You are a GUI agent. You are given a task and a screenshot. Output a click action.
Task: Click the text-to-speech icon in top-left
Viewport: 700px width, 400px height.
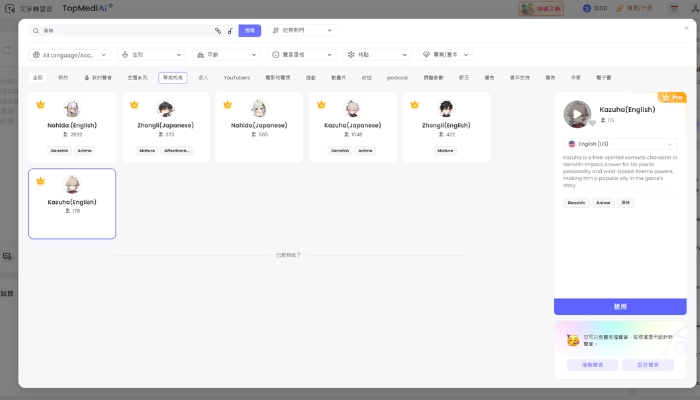click(x=10, y=8)
